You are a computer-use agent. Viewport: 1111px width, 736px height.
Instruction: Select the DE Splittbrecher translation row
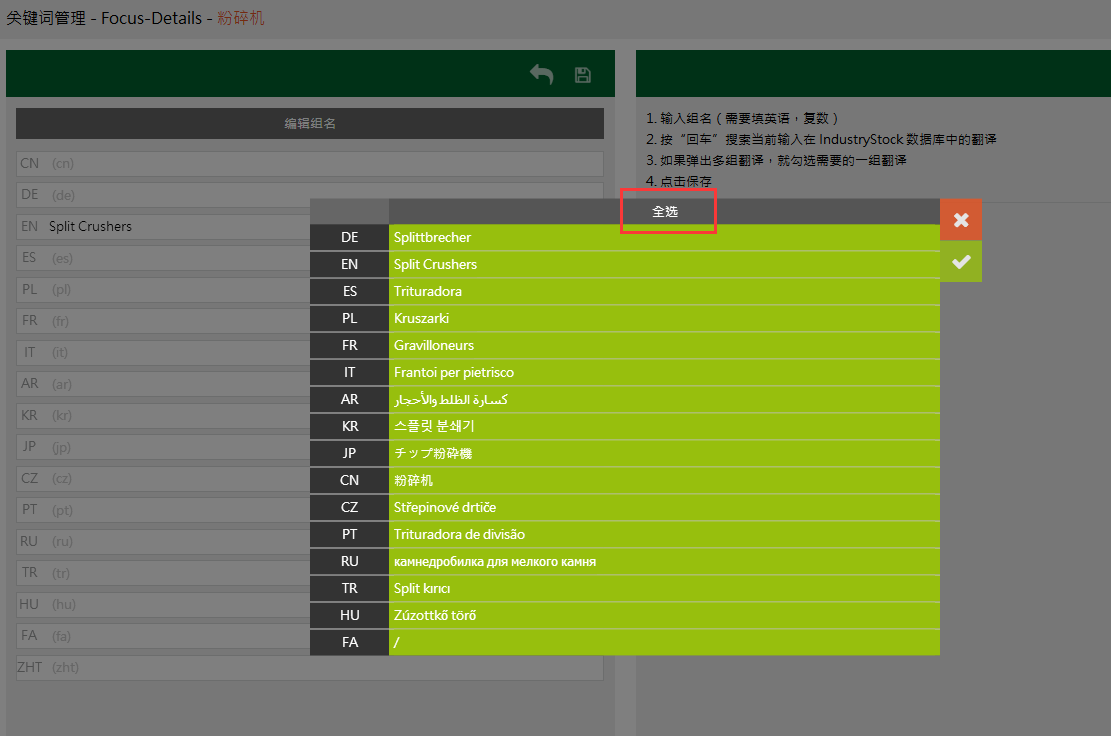point(664,238)
